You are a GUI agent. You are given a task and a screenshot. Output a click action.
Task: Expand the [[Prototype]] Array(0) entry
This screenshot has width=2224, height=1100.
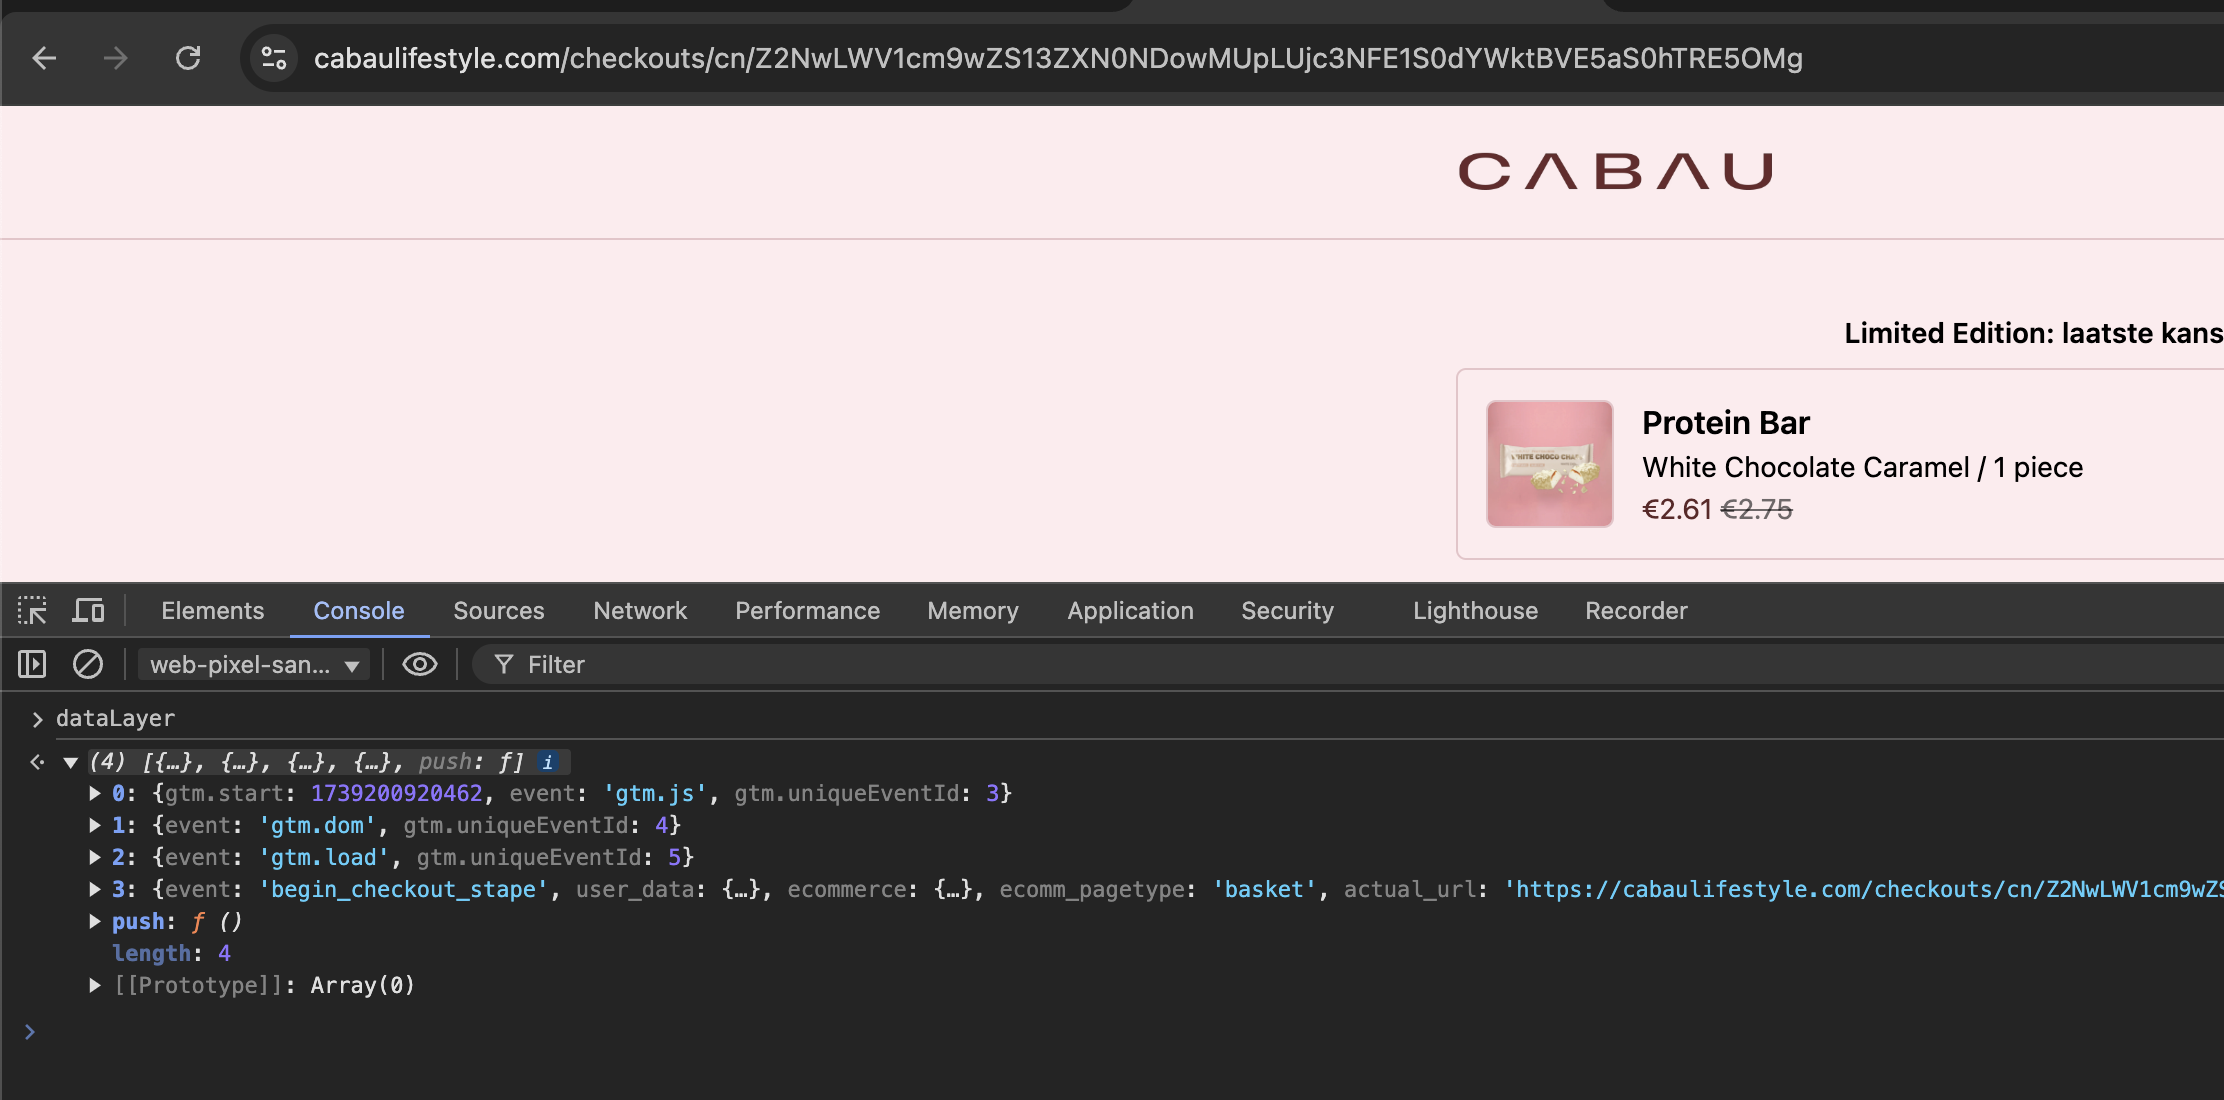[95, 986]
